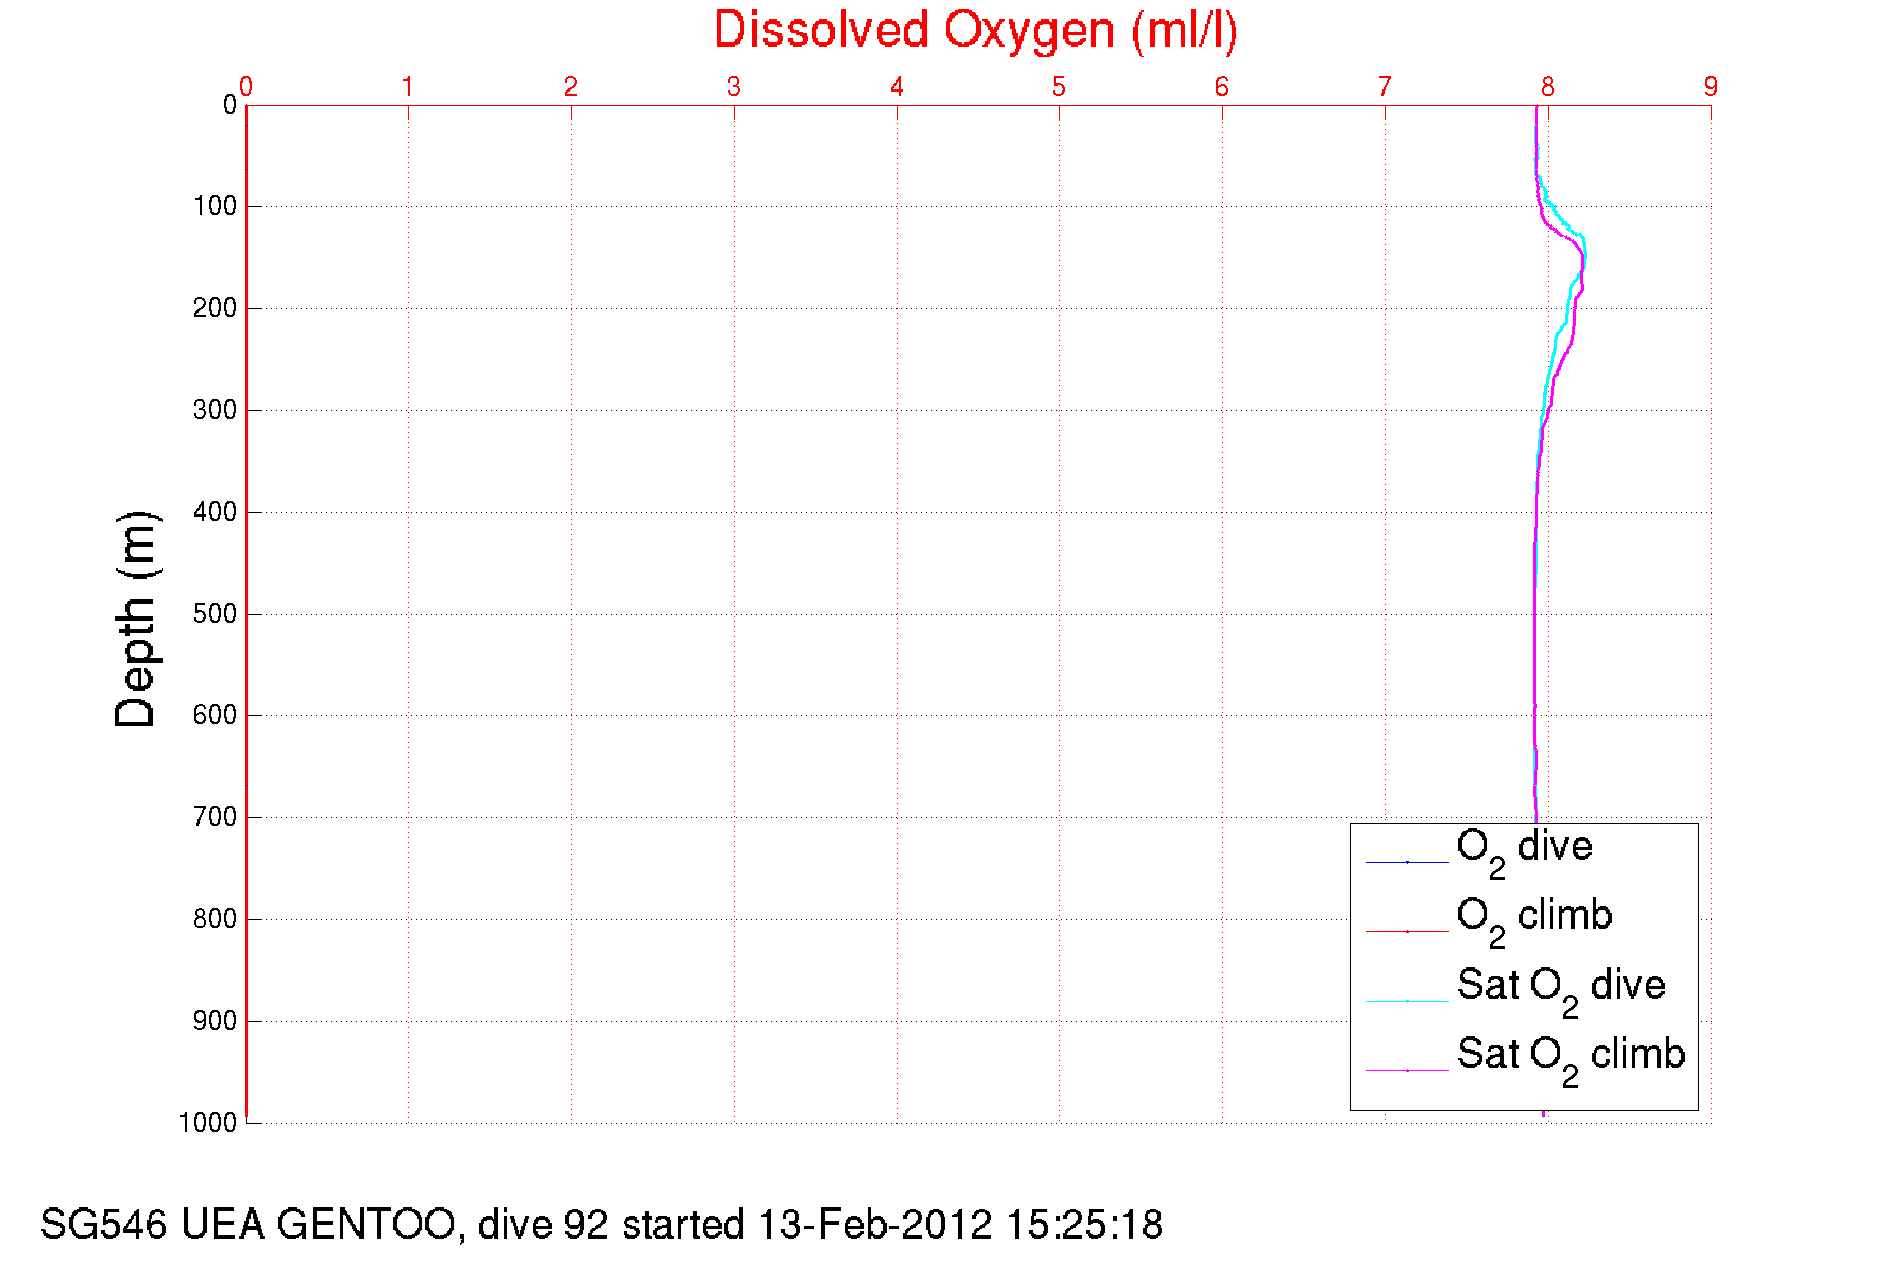Viewport: 1891px width, 1262px height.
Task: Click the depth tick label 1000
Action: pos(208,1123)
